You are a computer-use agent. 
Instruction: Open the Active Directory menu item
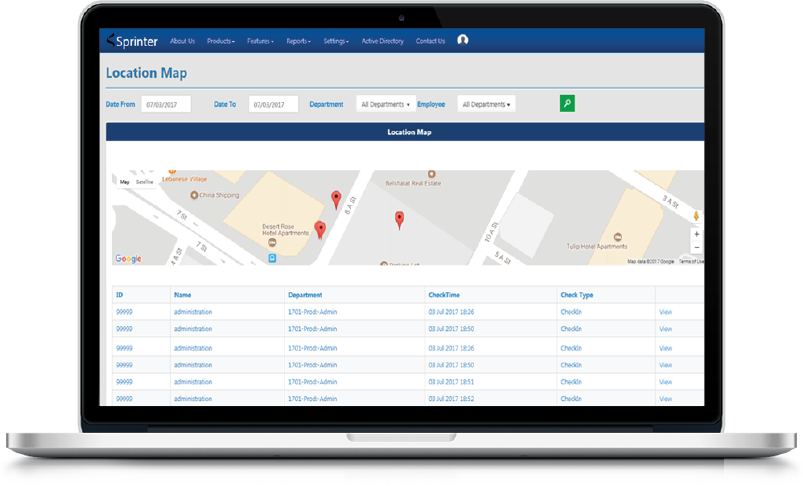(382, 41)
